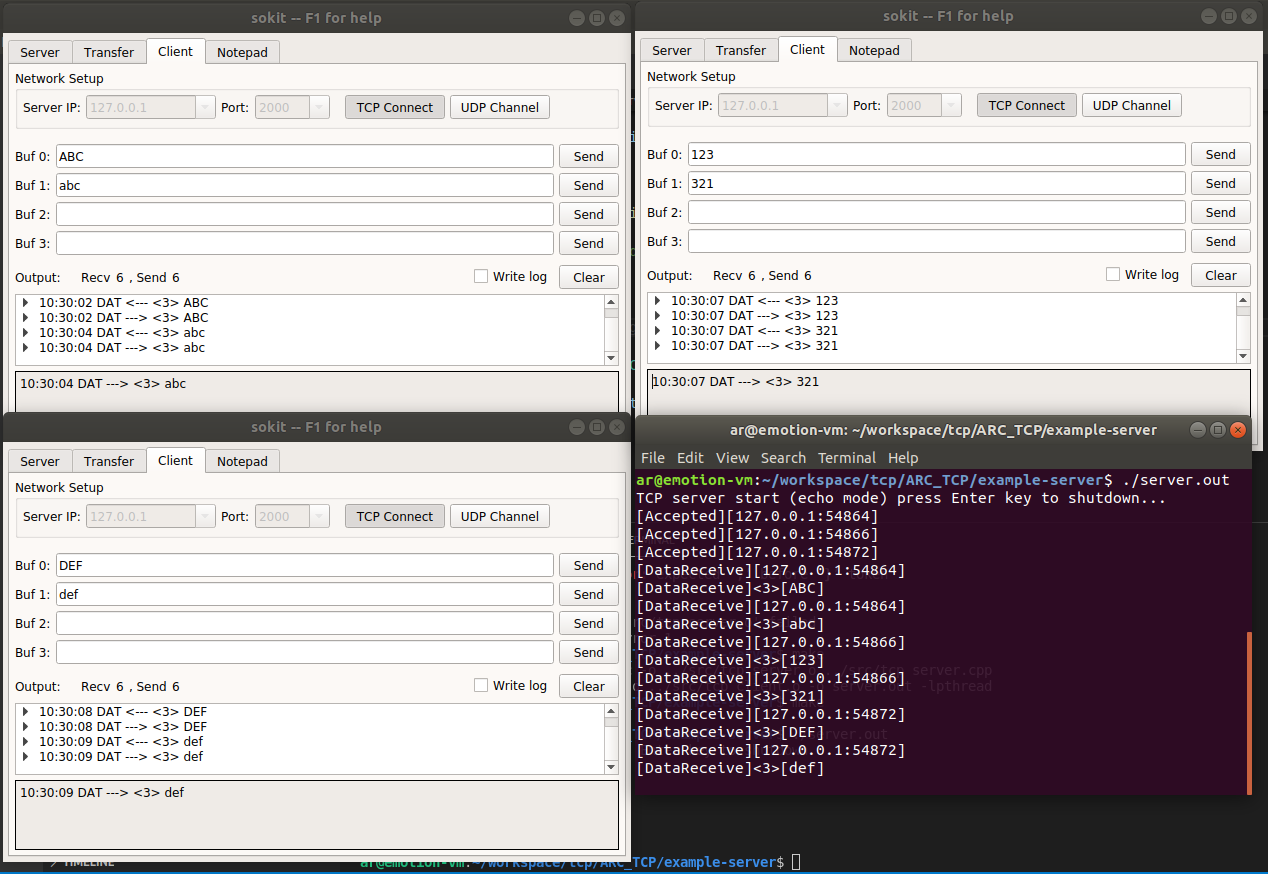Expand the 10:30:09 DAT ---> <3> def row
1268x874 pixels.
pyautogui.click(x=26, y=757)
